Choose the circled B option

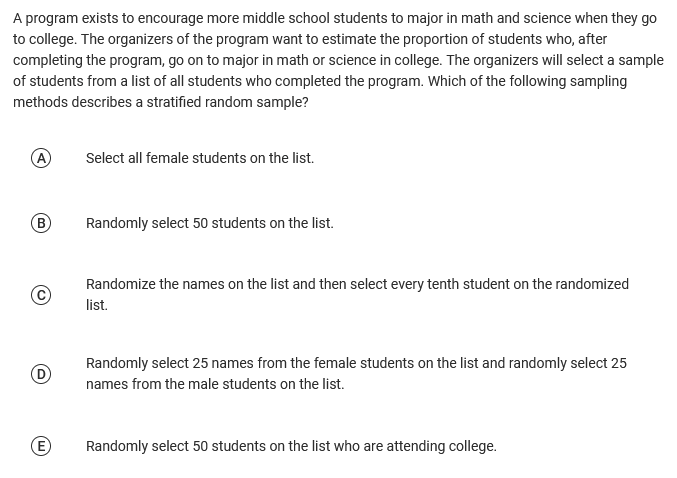pyautogui.click(x=41, y=223)
